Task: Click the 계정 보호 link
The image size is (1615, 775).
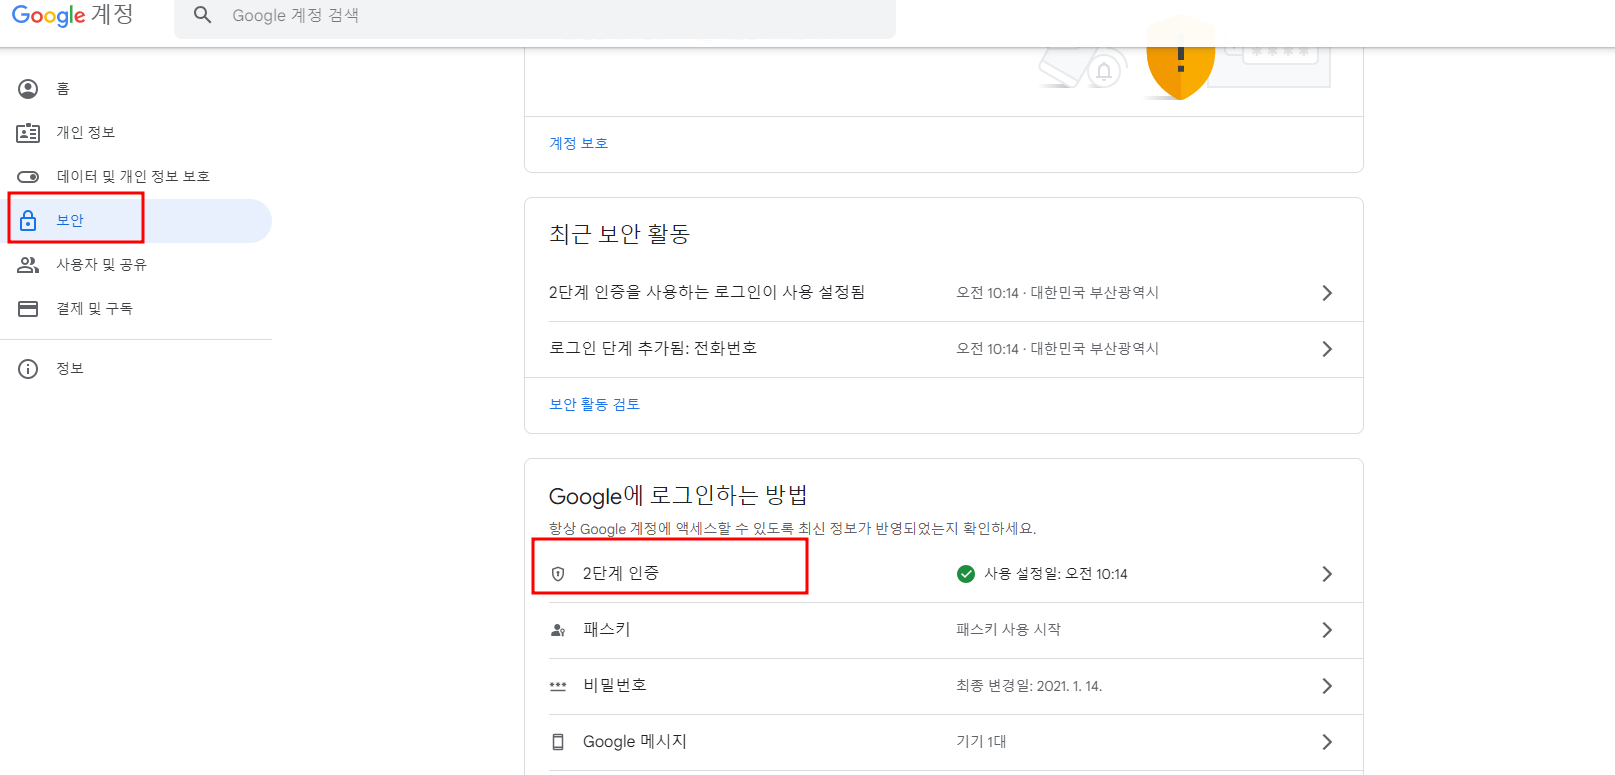Action: (x=578, y=144)
